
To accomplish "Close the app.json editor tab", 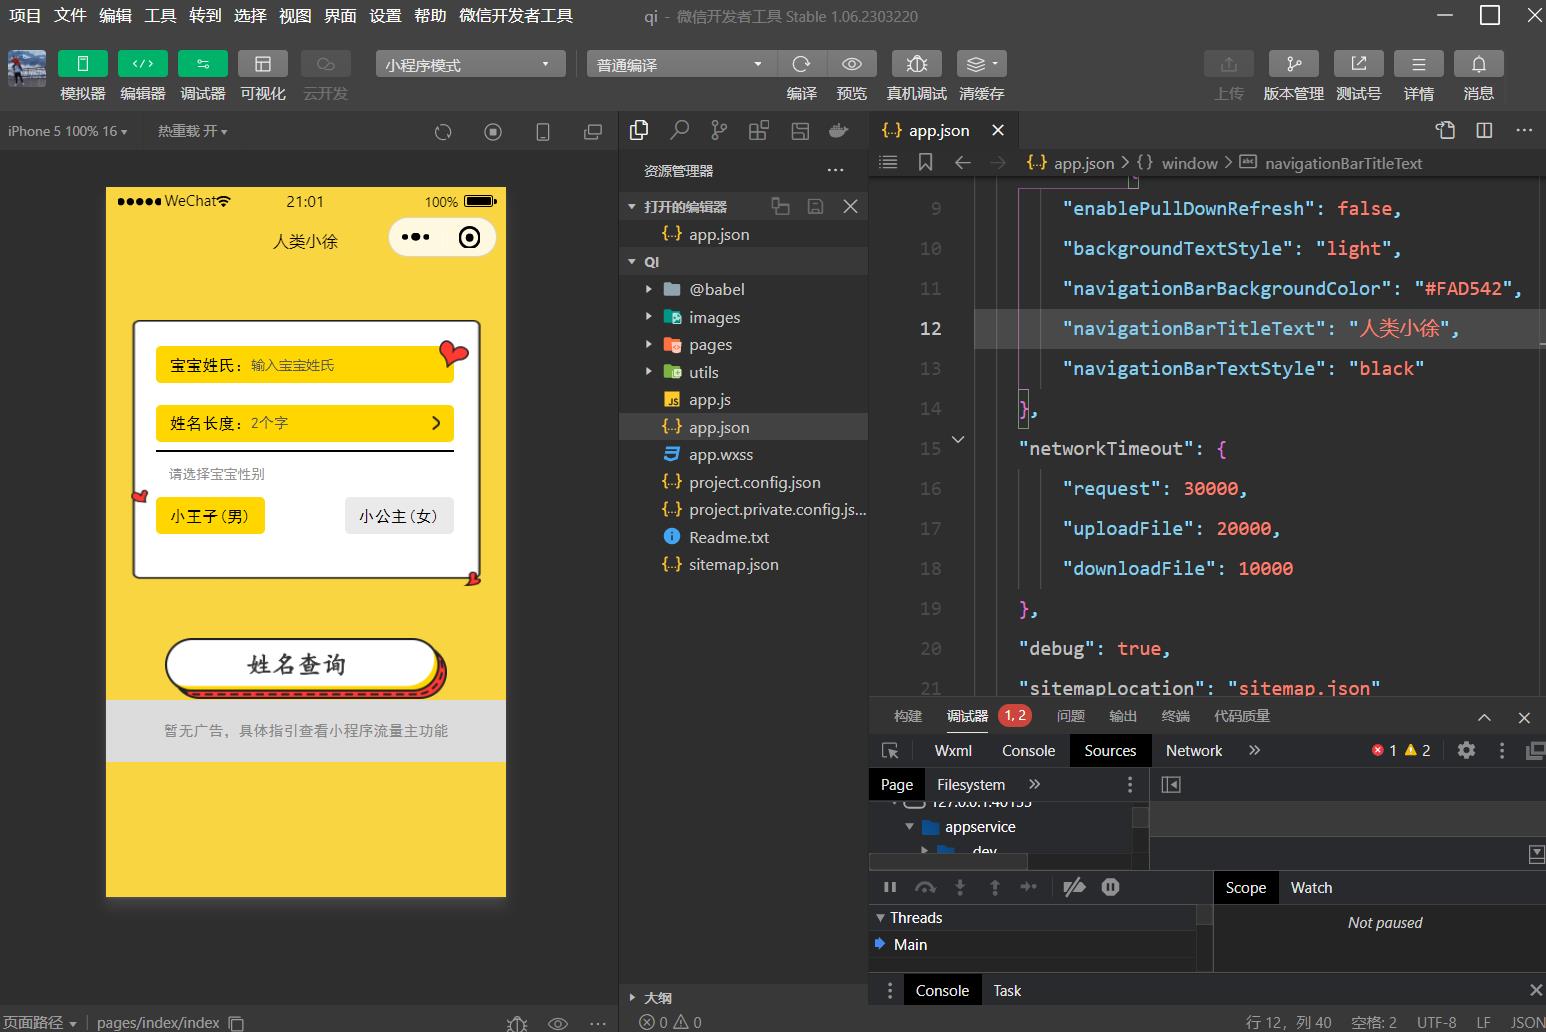I will (x=998, y=130).
